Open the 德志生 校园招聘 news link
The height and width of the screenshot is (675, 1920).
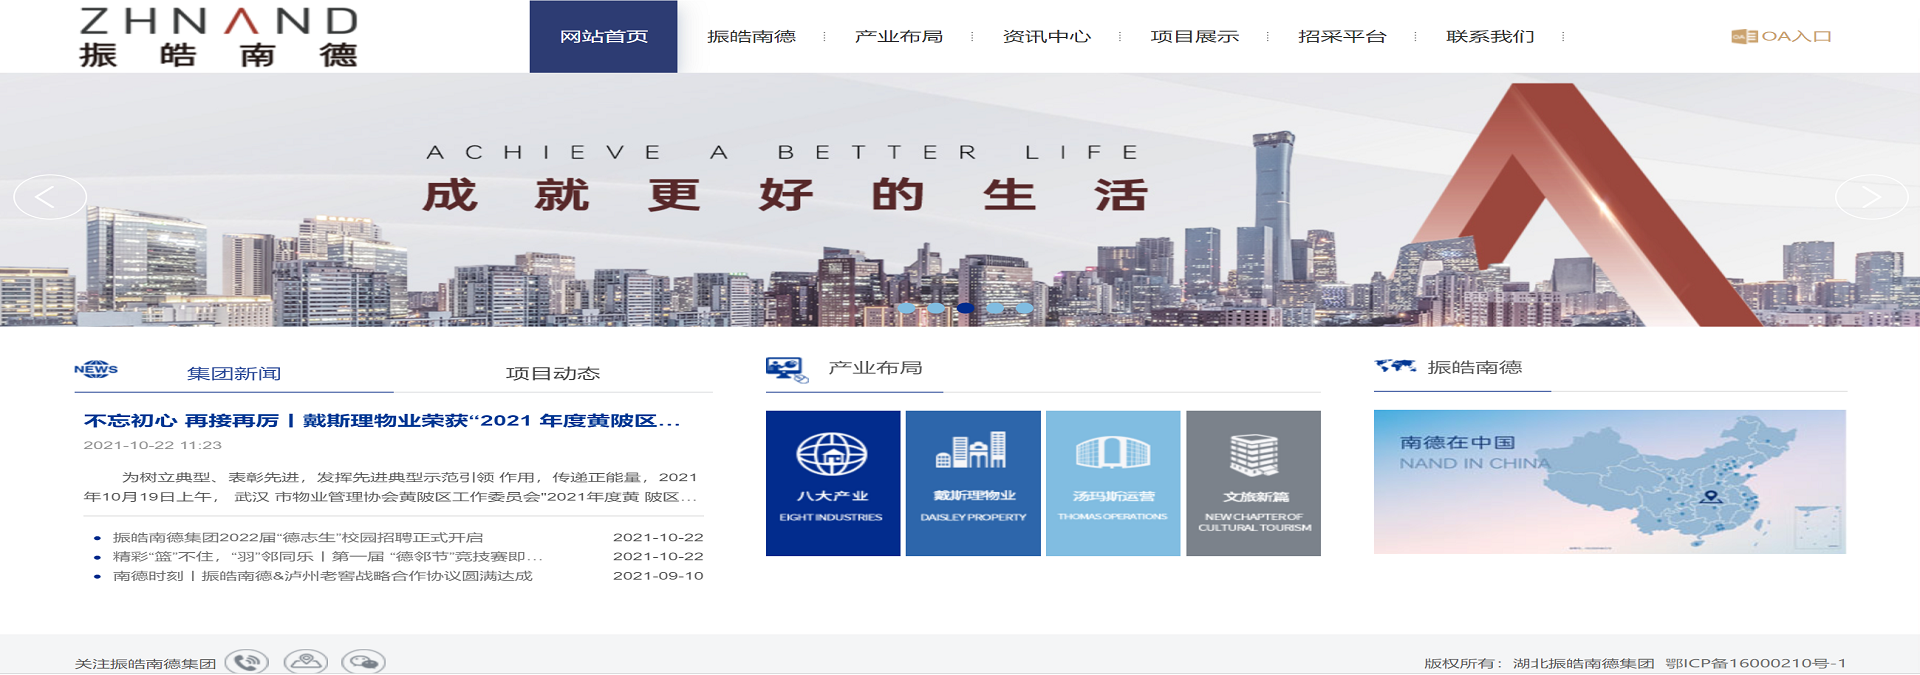[298, 537]
